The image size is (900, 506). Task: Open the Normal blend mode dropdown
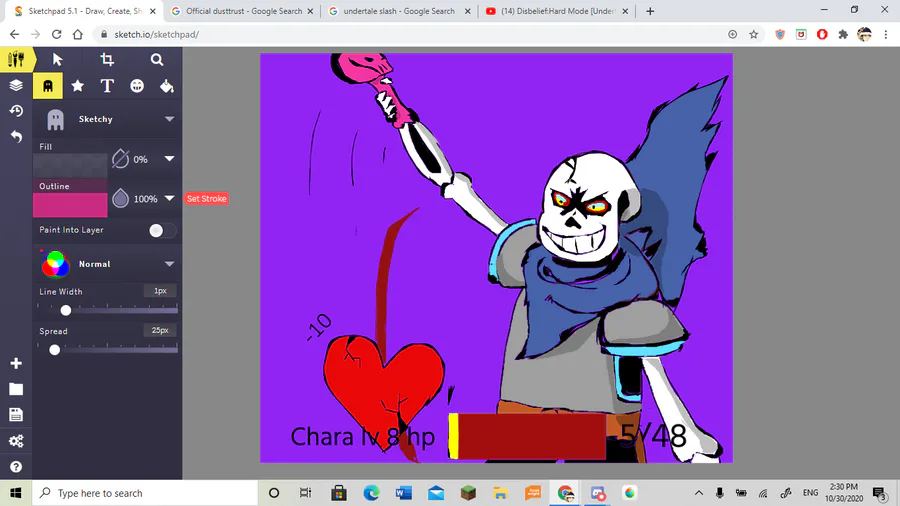point(107,264)
